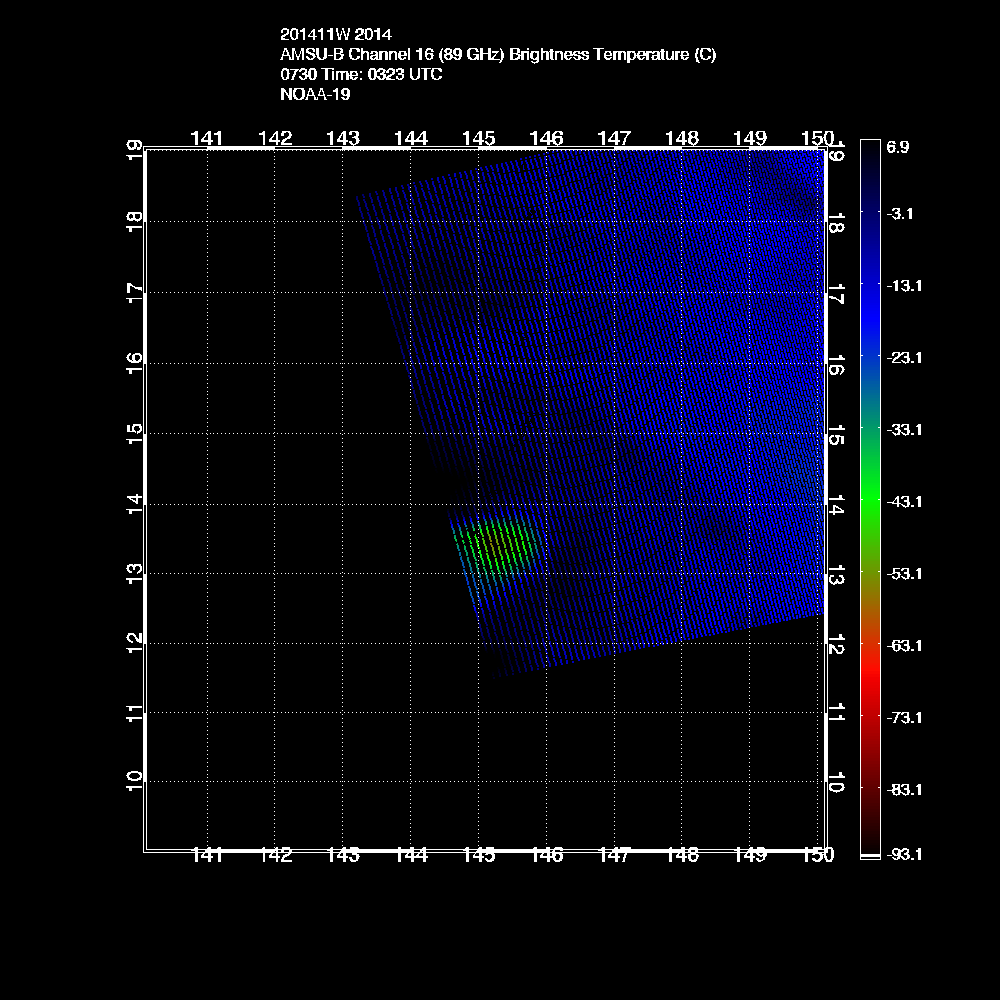This screenshot has height=1000, width=1000.
Task: Click the "201411W 2014" title line
Action: click(329, 35)
